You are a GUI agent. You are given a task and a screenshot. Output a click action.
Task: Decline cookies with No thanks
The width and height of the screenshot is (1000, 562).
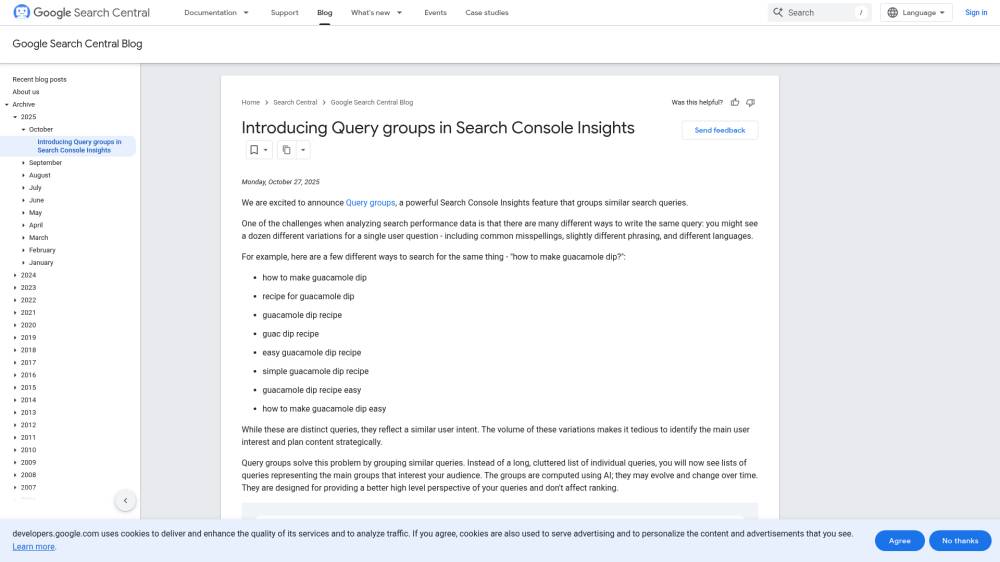click(x=960, y=540)
